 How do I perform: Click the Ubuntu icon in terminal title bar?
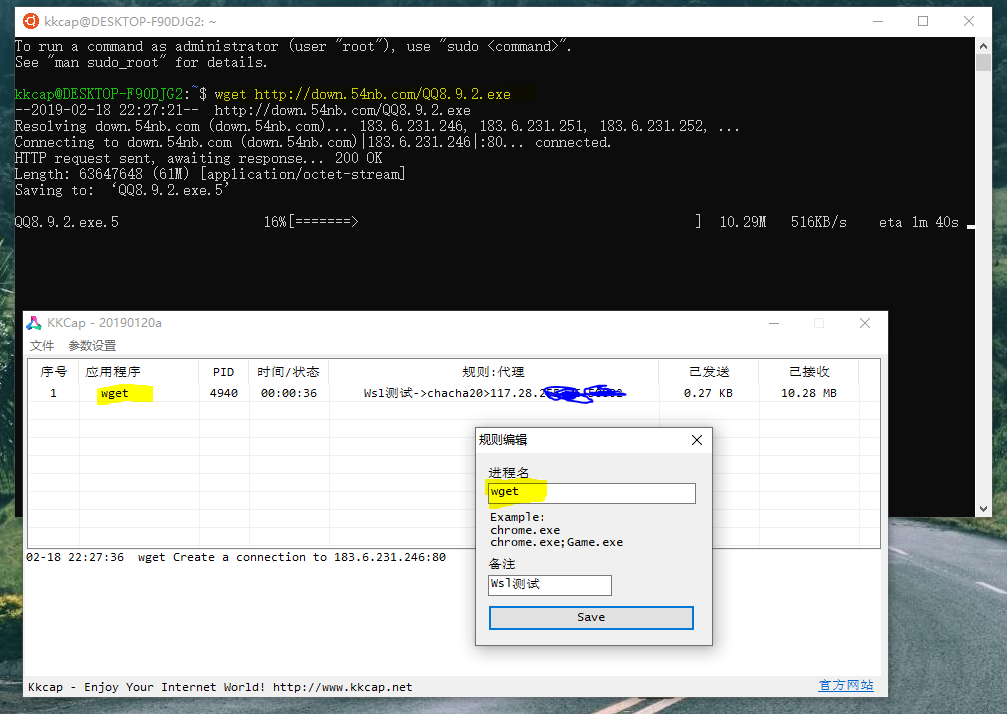click(x=30, y=21)
